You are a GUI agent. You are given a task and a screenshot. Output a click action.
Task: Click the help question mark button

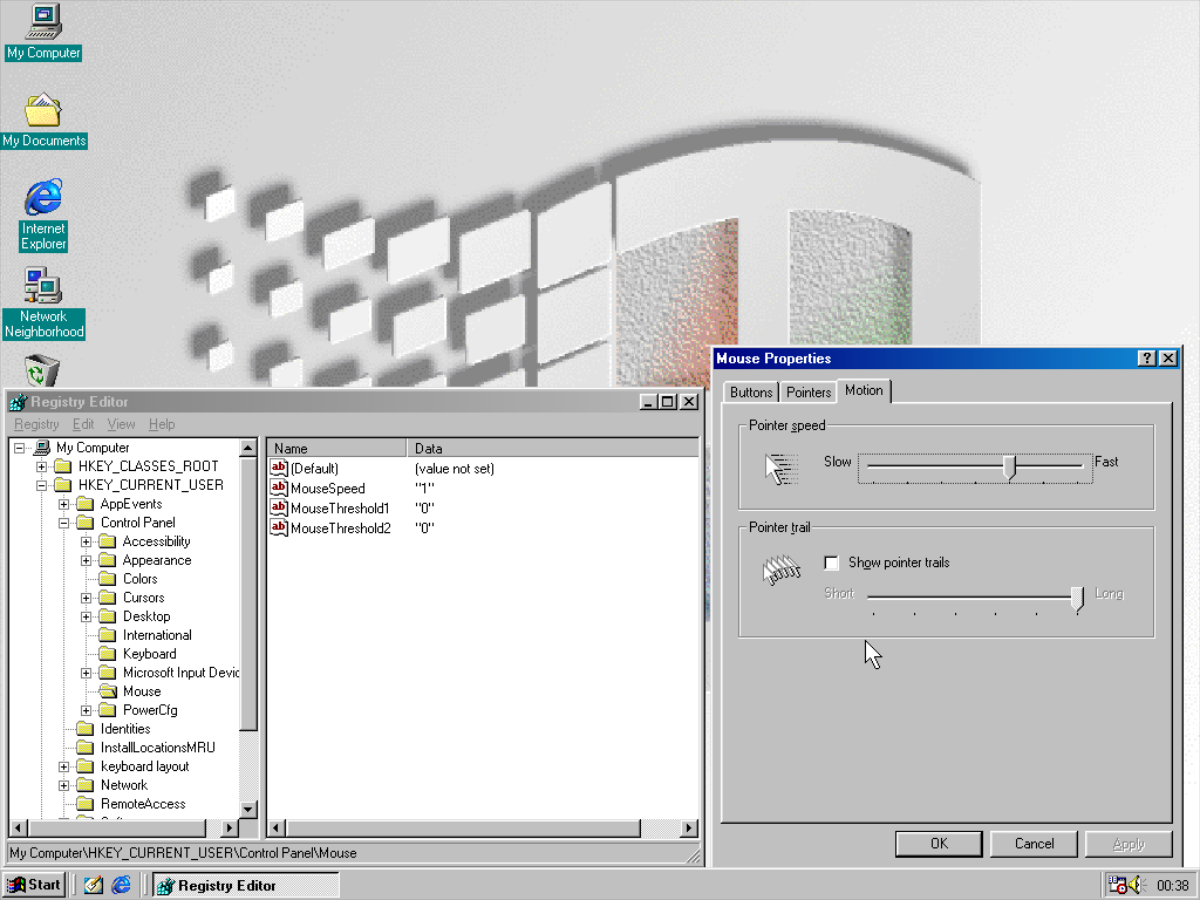coord(1147,359)
